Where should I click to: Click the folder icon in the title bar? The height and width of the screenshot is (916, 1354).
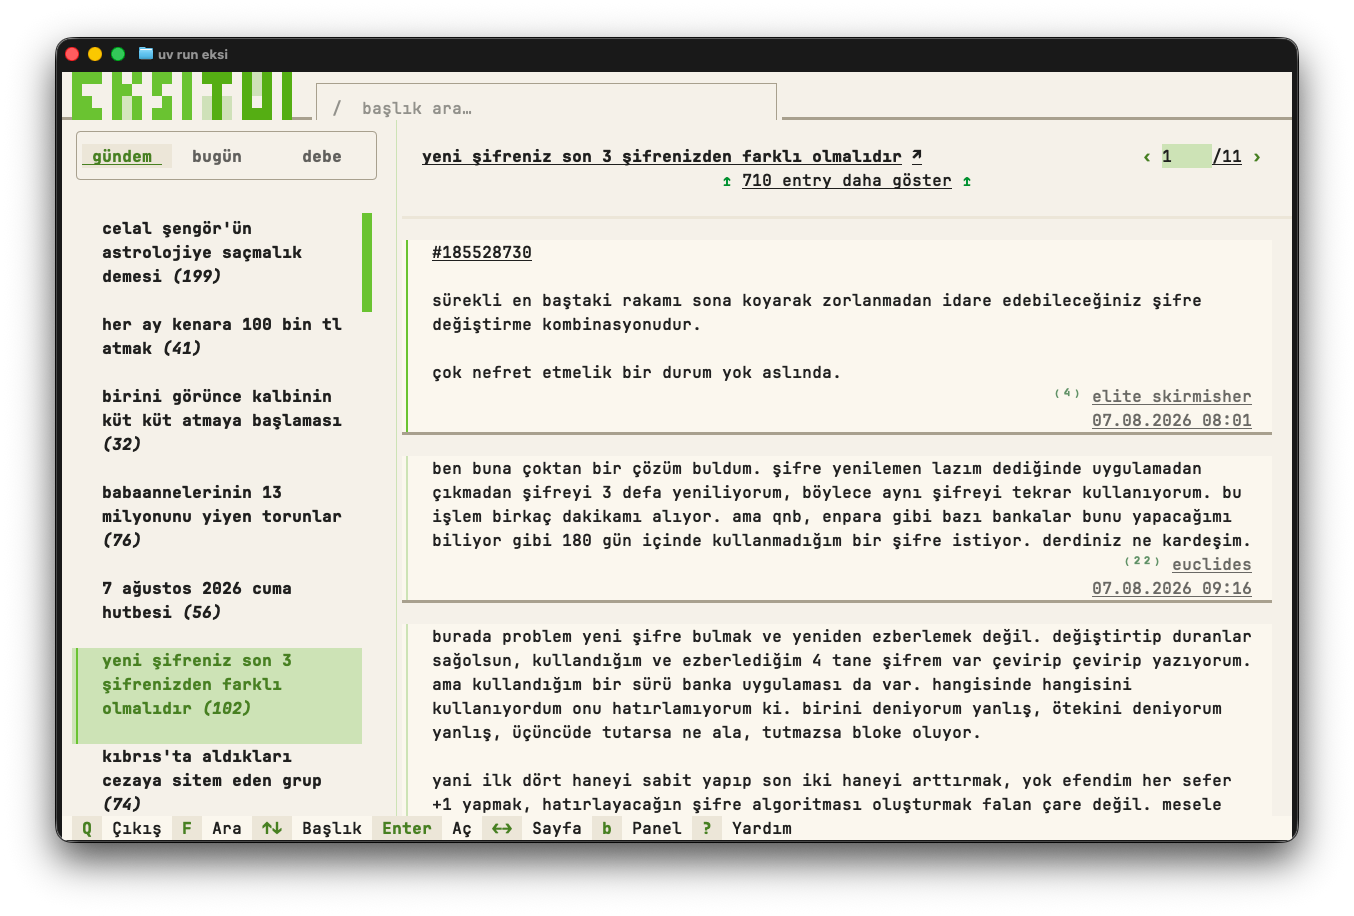[x=146, y=54]
